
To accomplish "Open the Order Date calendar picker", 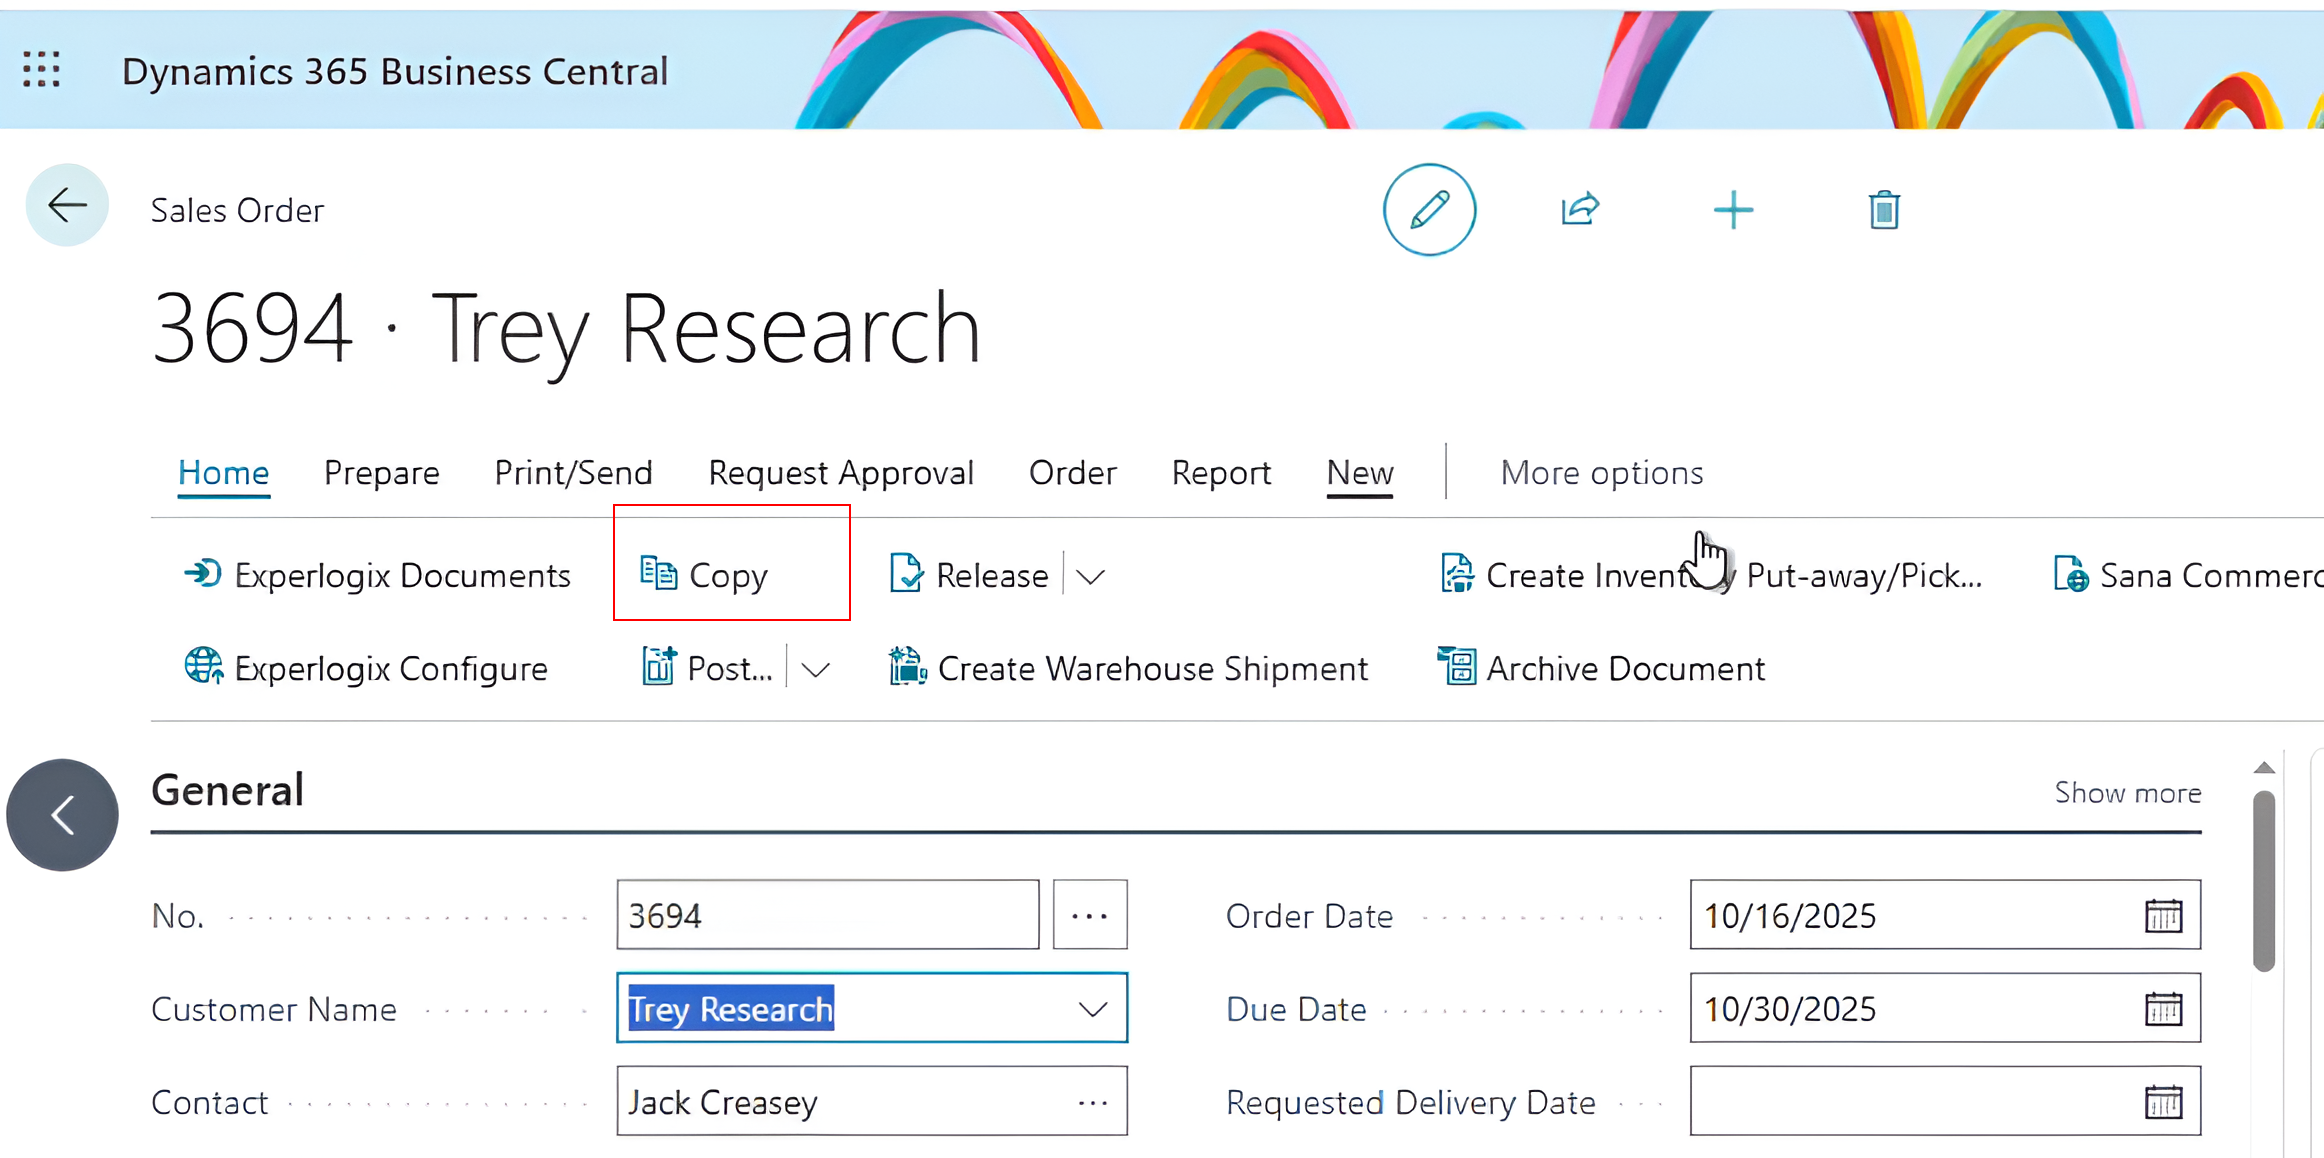I will 2163,916.
